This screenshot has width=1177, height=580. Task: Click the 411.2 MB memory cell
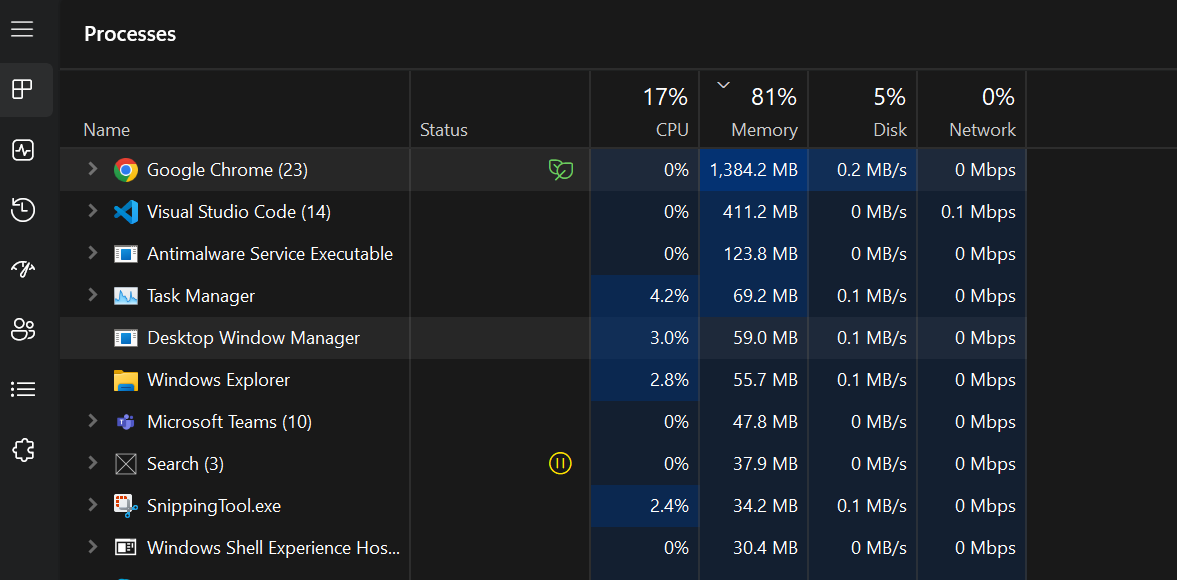click(x=754, y=212)
